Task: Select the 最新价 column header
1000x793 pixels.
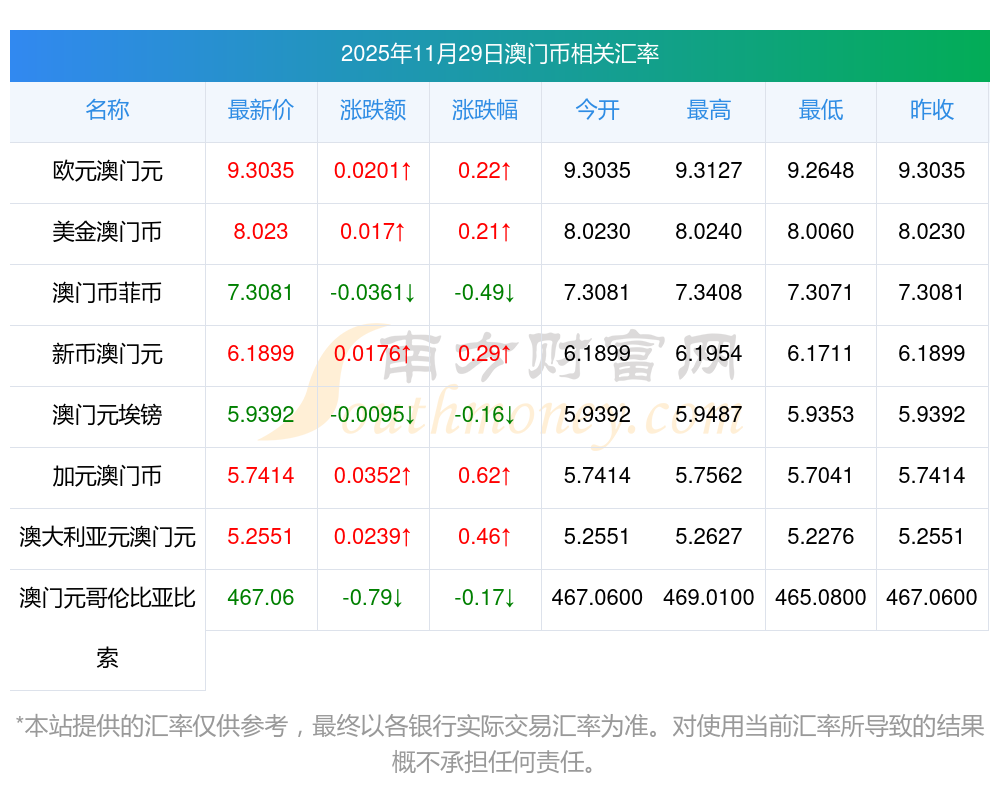Action: 260,110
